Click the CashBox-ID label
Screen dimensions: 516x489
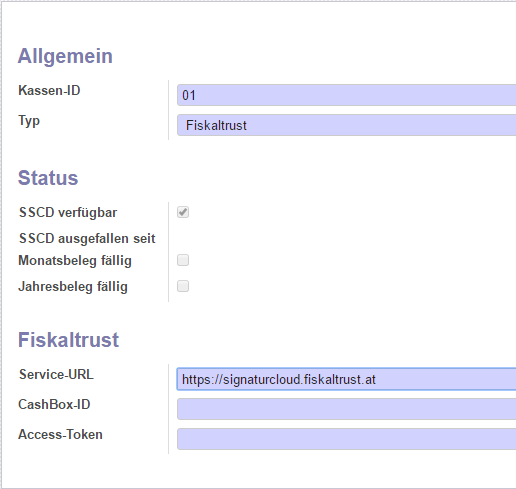(x=54, y=404)
